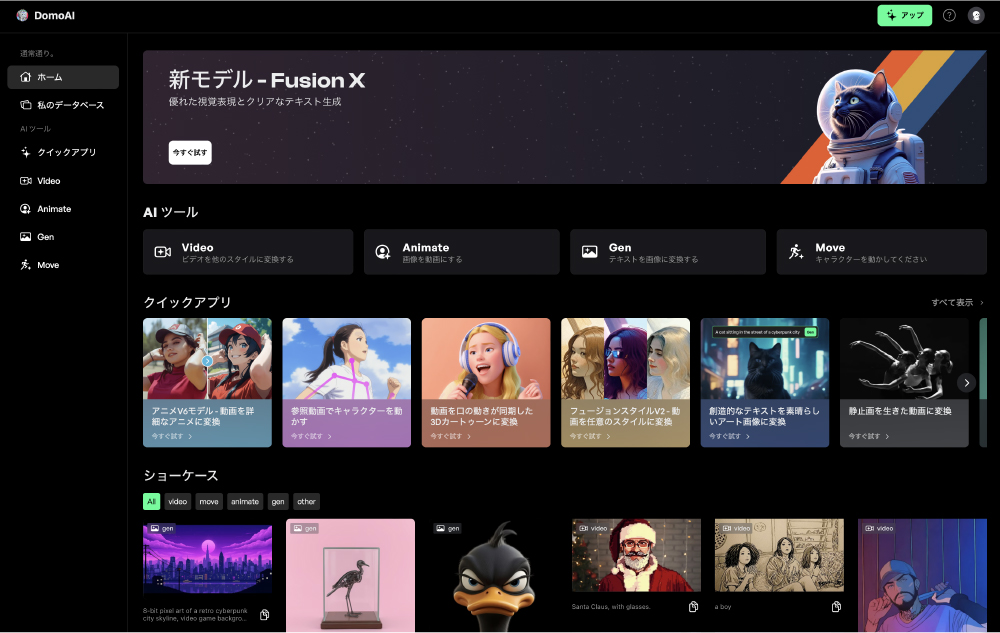The height and width of the screenshot is (633, 1000).
Task: Open the angry black duck showcase image
Action: (494, 575)
